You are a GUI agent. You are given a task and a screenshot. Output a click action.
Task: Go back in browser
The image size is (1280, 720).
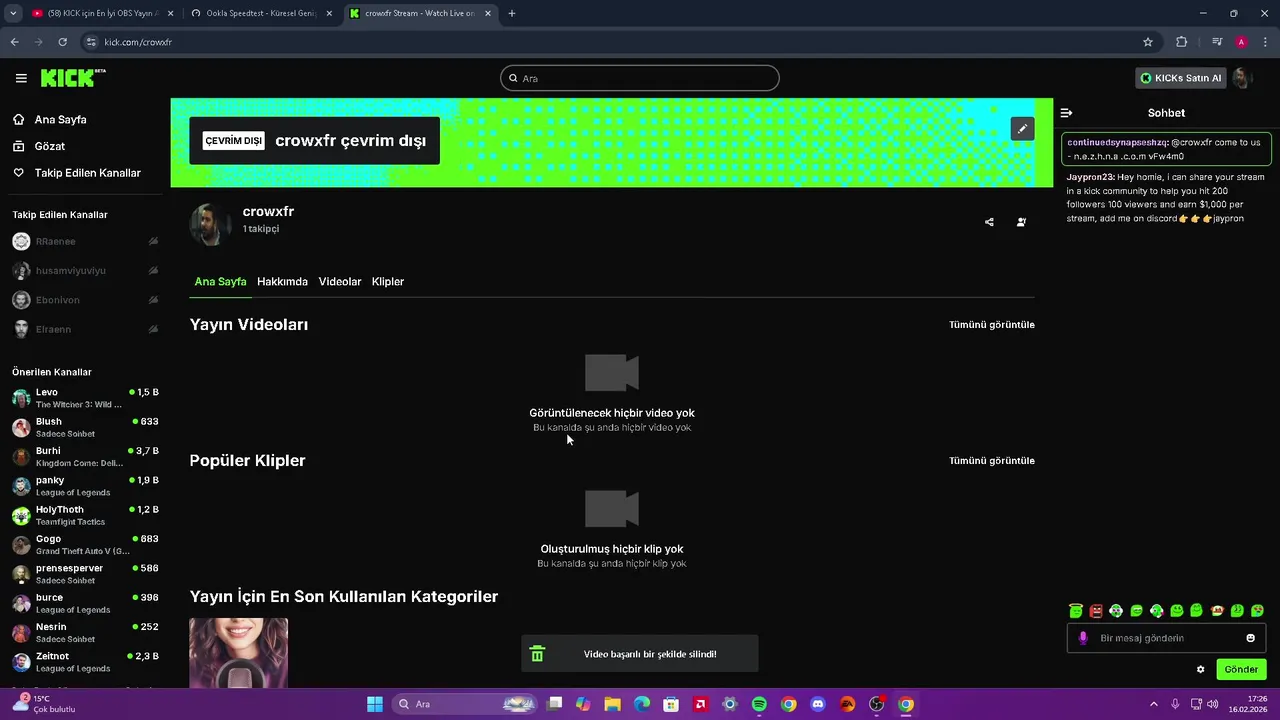[15, 42]
